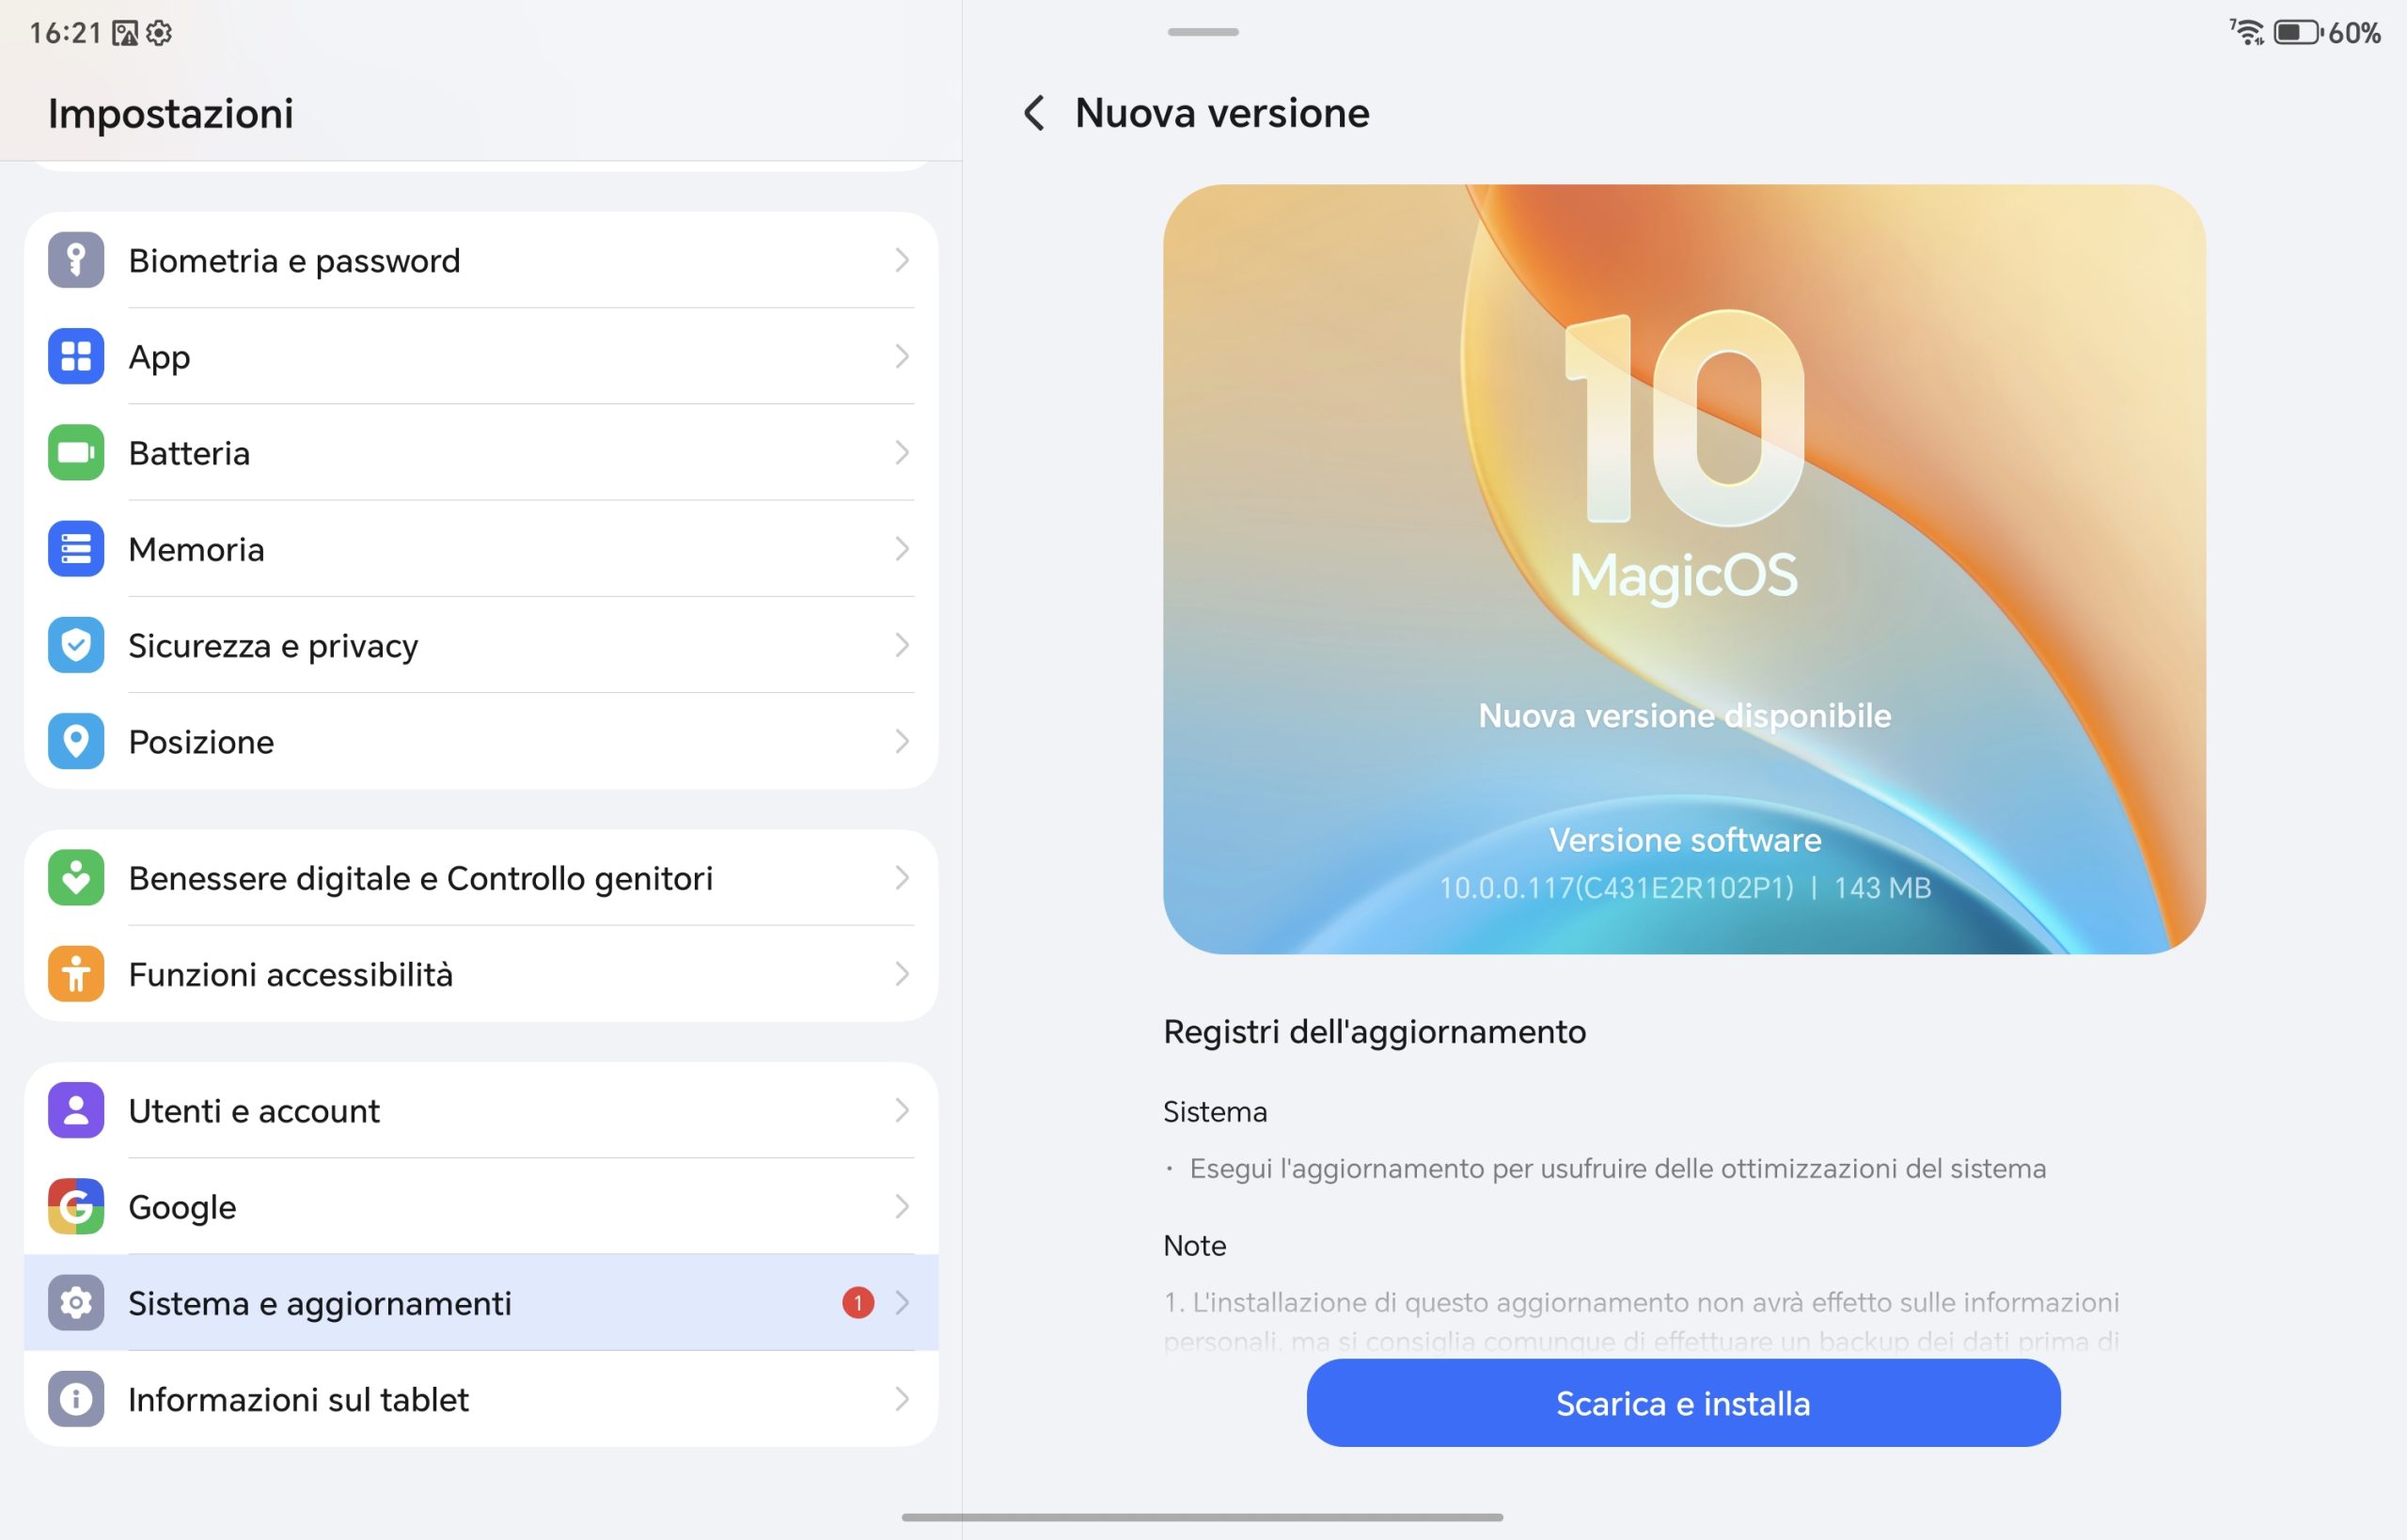Click the Scarica e installa button

[x=1683, y=1403]
